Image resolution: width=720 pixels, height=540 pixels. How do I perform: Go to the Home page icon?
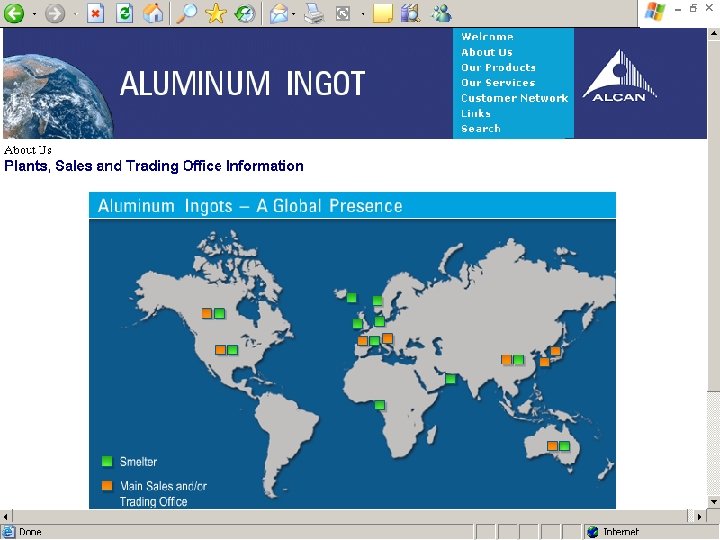click(x=153, y=13)
